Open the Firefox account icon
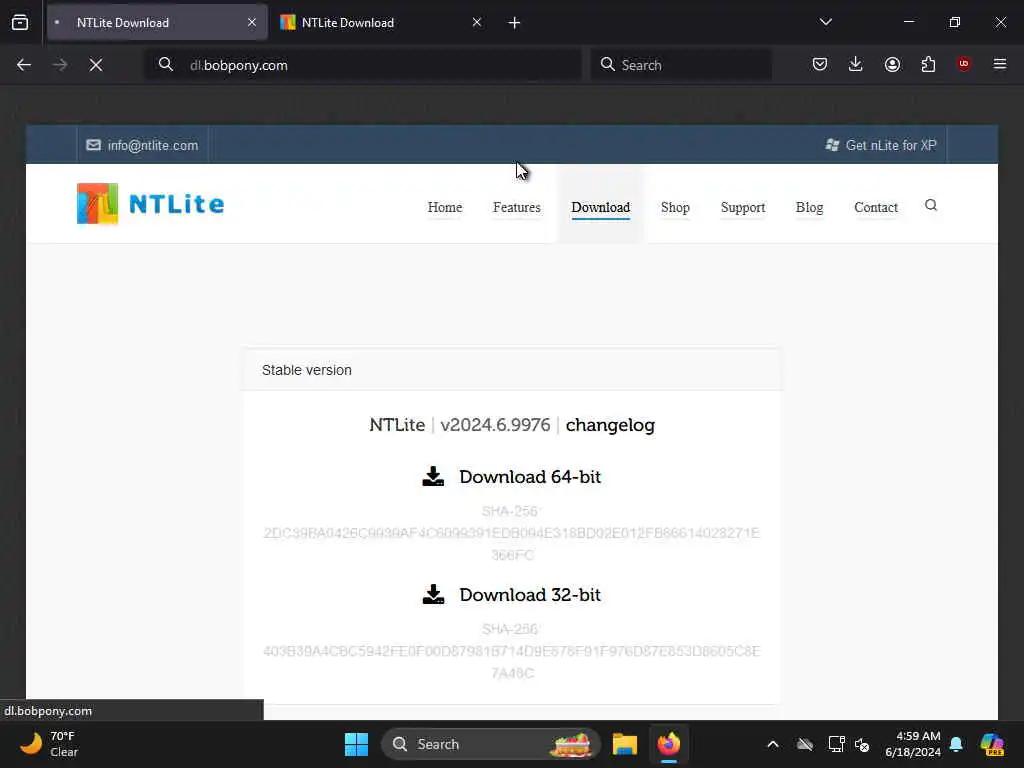Viewport: 1024px width, 768px height. click(892, 64)
